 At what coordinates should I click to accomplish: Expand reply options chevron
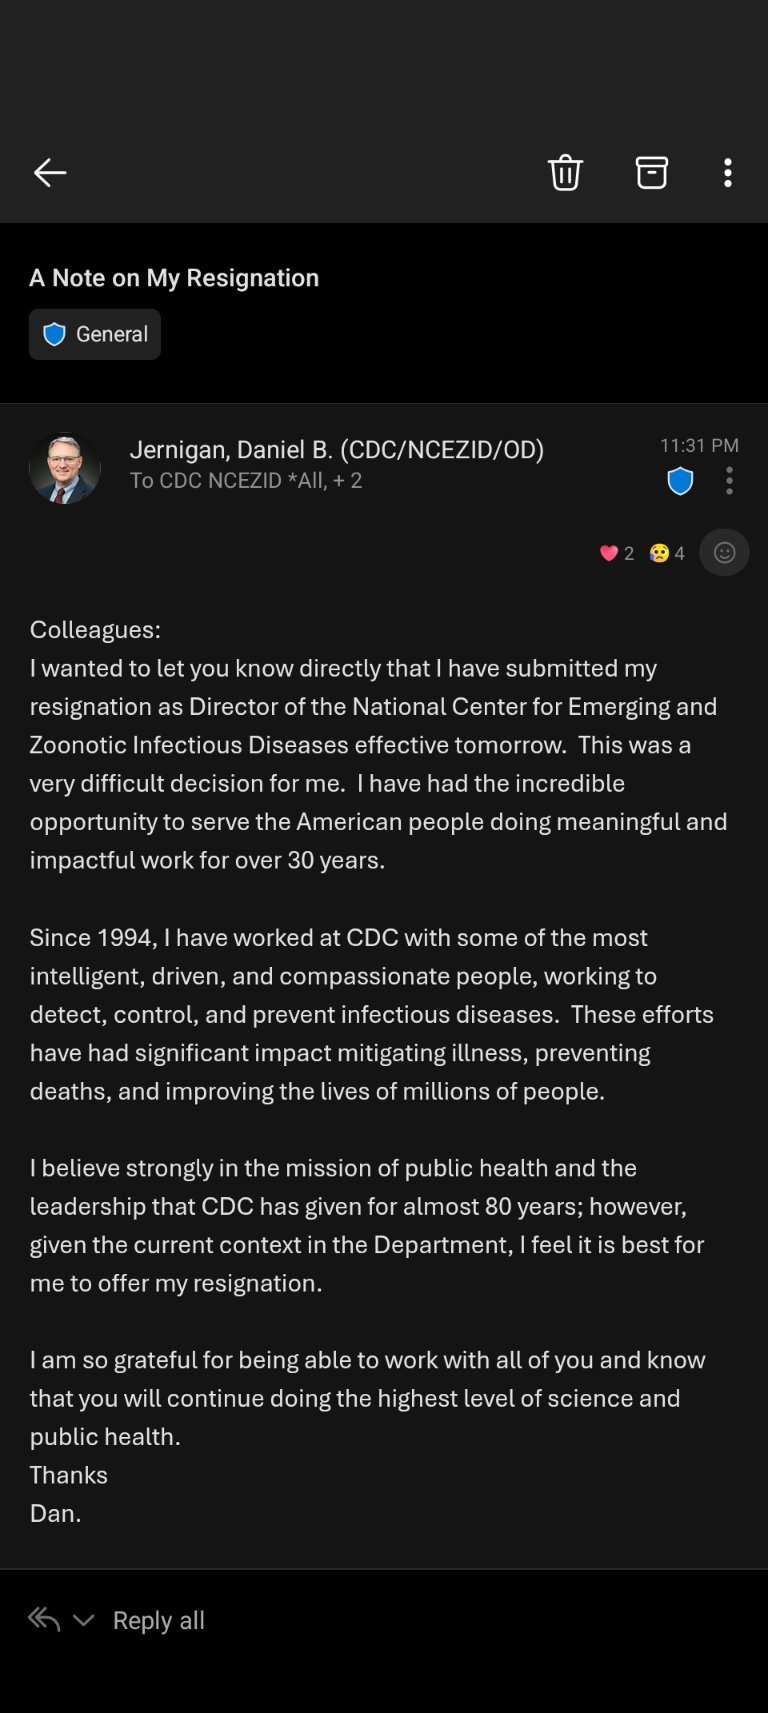click(84, 1620)
